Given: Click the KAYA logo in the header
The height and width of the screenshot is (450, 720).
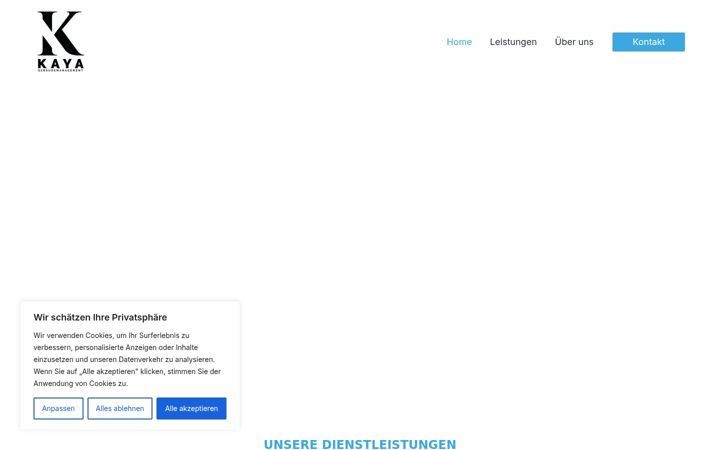Looking at the screenshot, I should (x=61, y=41).
